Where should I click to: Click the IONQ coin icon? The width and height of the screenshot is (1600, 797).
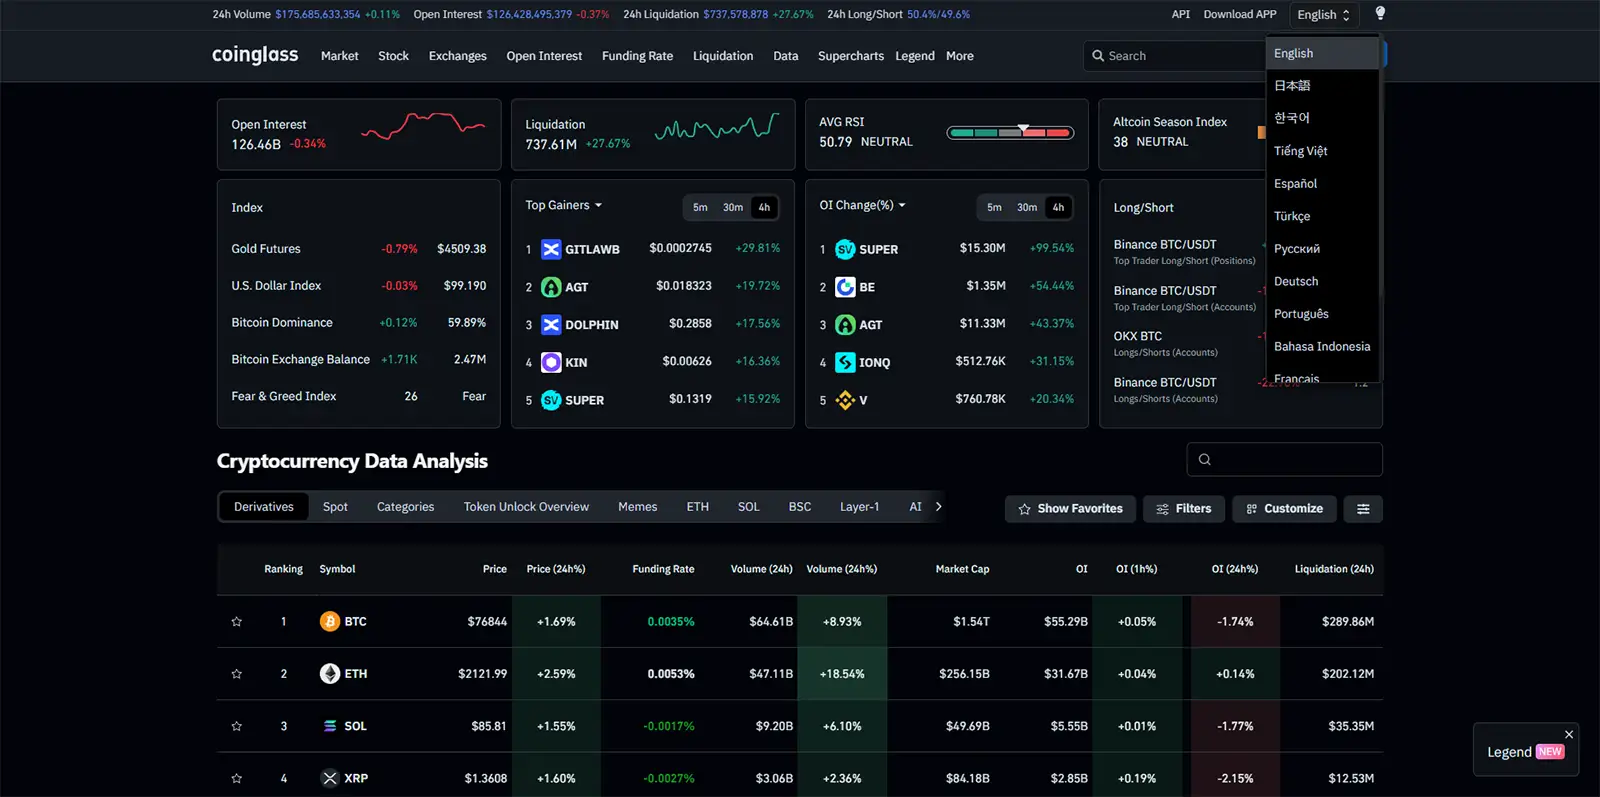(x=845, y=362)
